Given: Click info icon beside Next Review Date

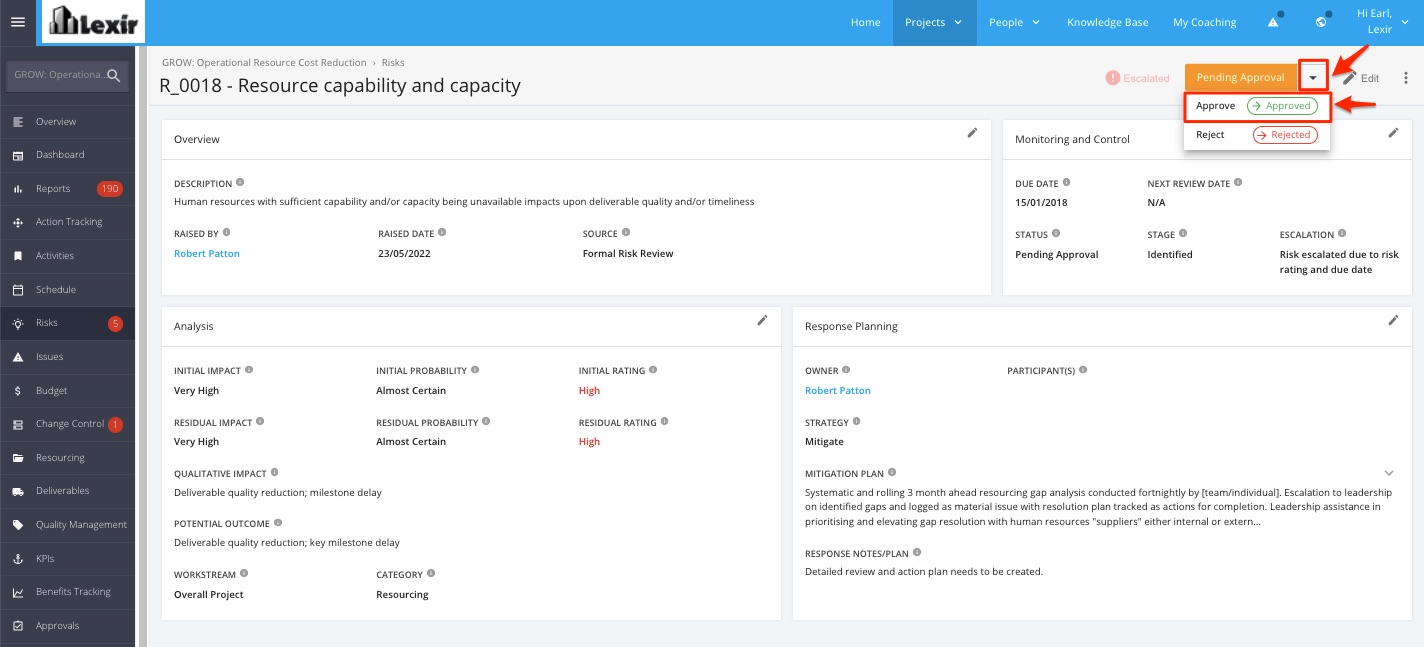Looking at the screenshot, I should [x=1238, y=183].
